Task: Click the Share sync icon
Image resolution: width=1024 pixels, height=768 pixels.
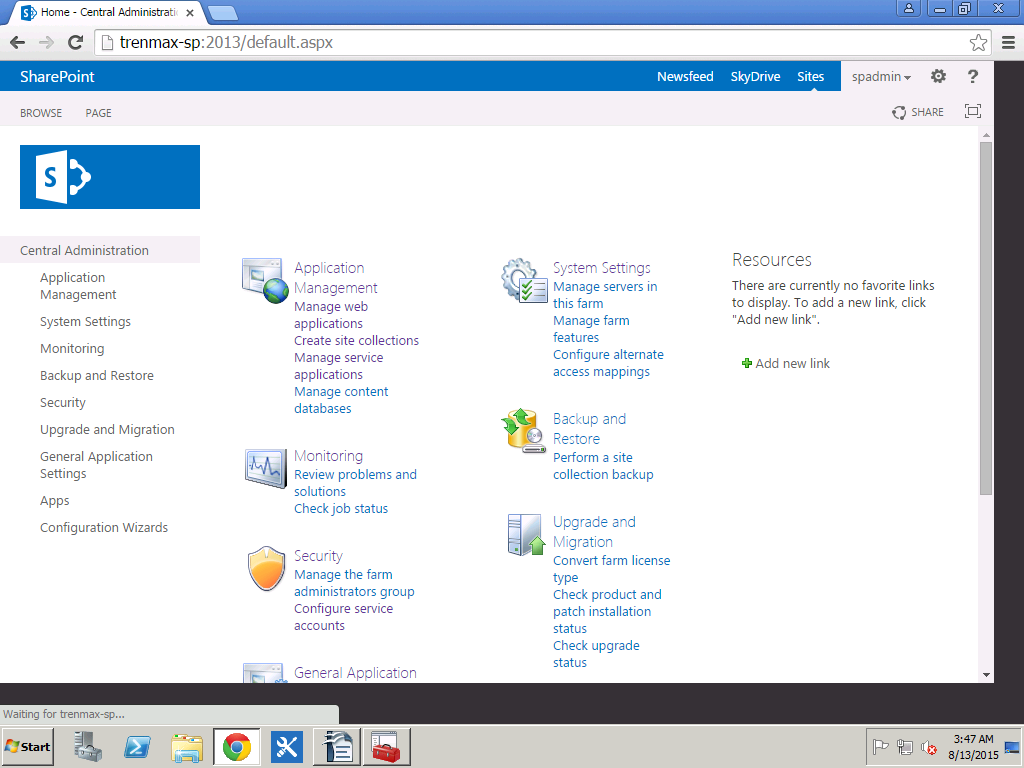Action: tap(899, 112)
